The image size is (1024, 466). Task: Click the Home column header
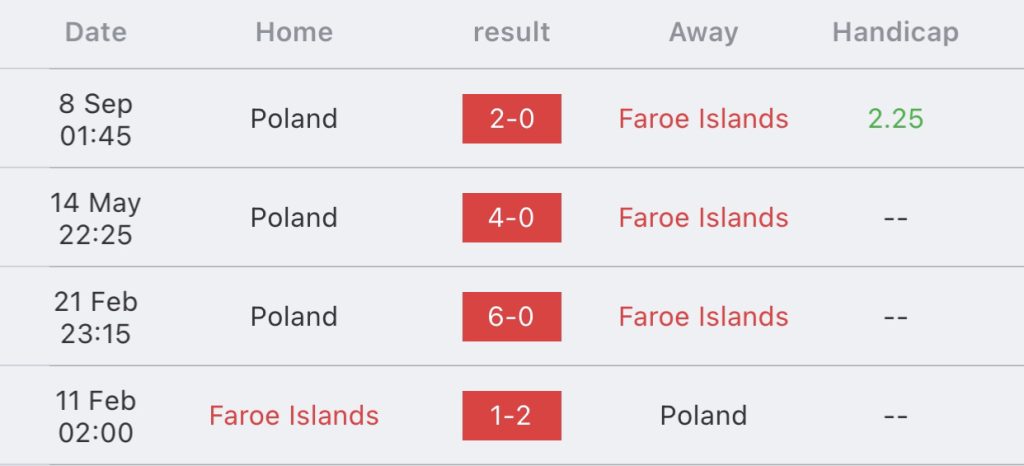(x=294, y=32)
